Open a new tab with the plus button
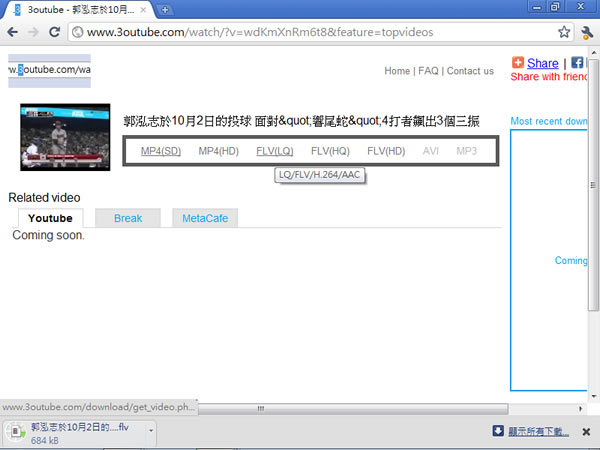 (x=165, y=10)
